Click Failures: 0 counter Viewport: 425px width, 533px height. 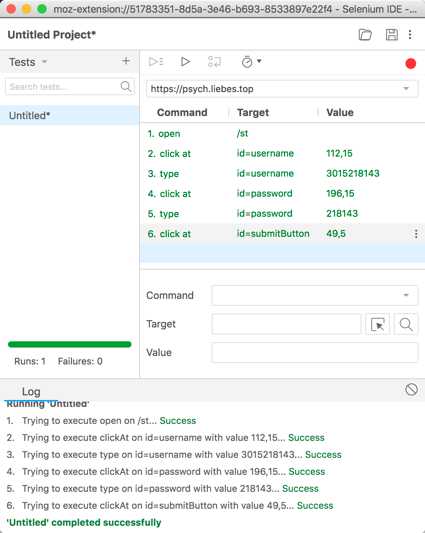[80, 361]
